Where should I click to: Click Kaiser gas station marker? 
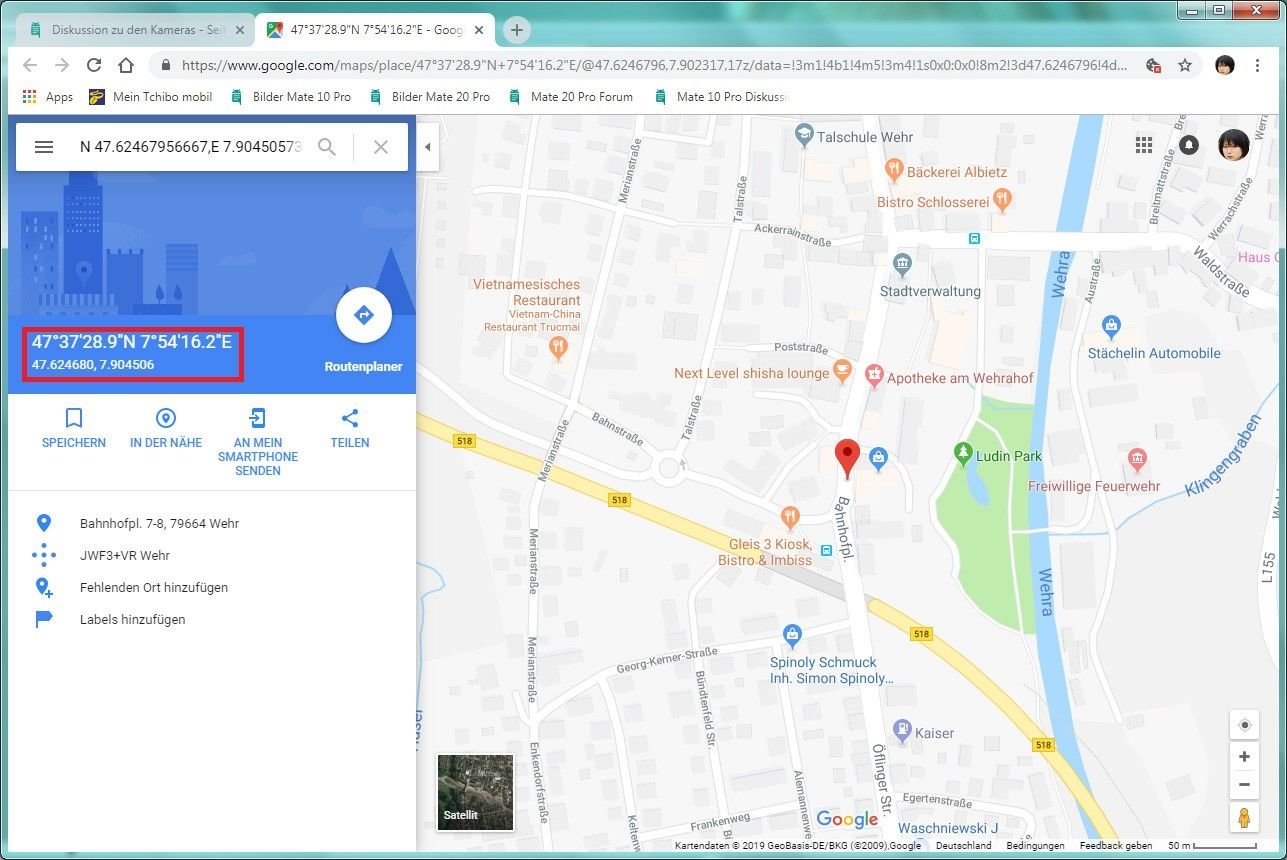[x=902, y=729]
